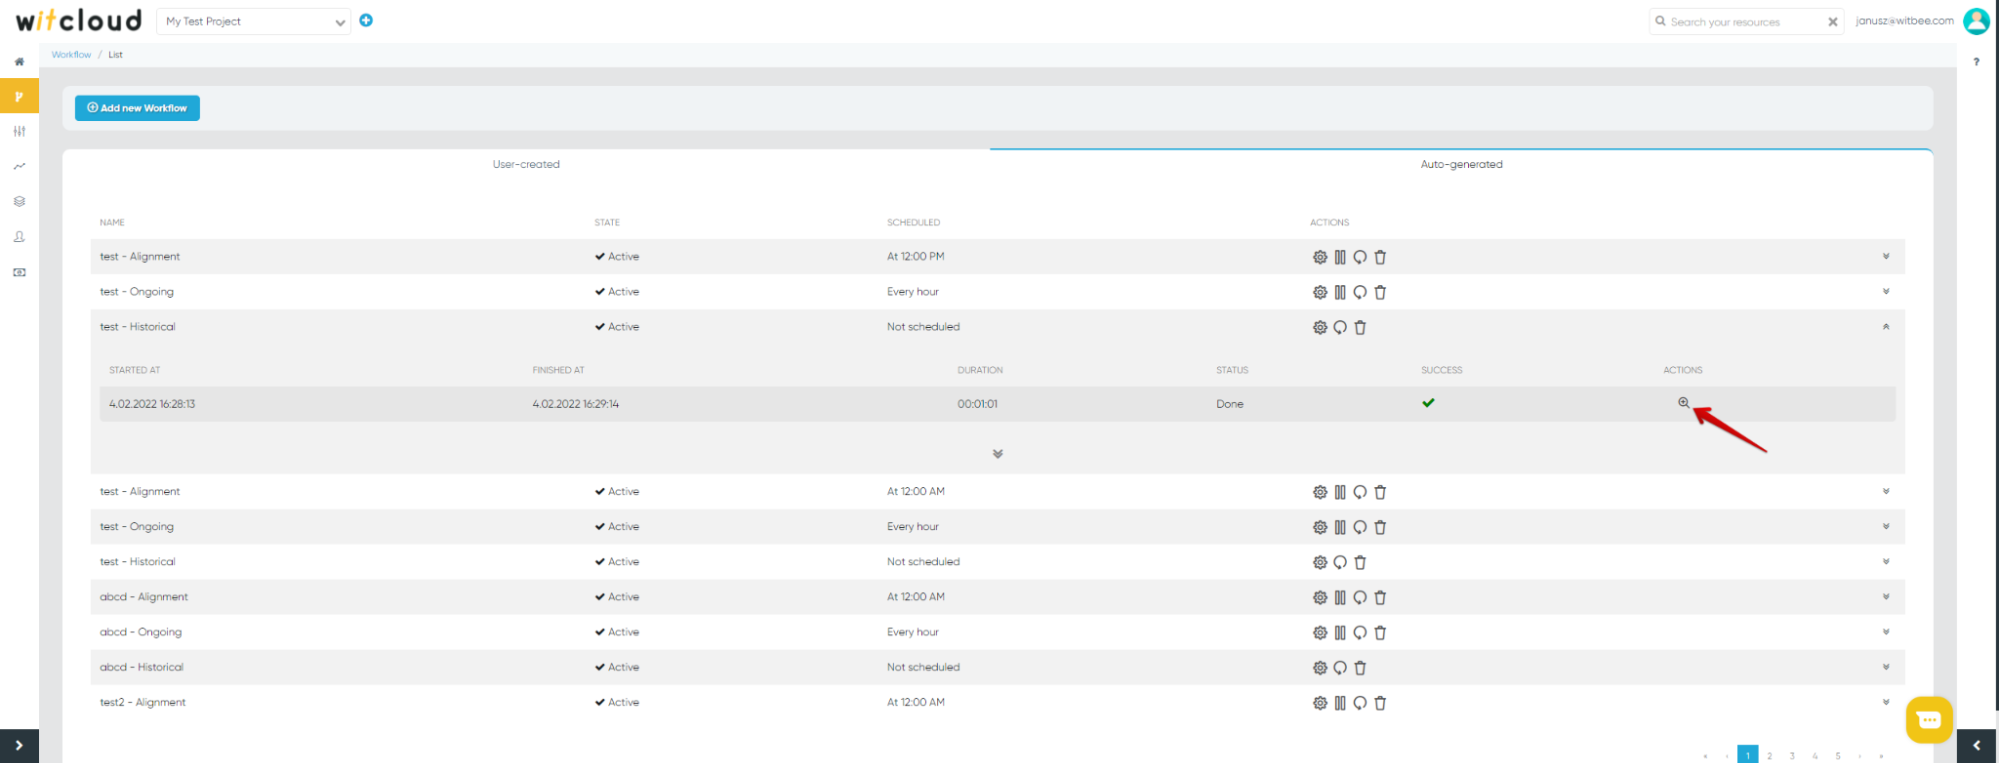Load more runs with the double chevron
The height and width of the screenshot is (764, 1999).
pyautogui.click(x=997, y=454)
